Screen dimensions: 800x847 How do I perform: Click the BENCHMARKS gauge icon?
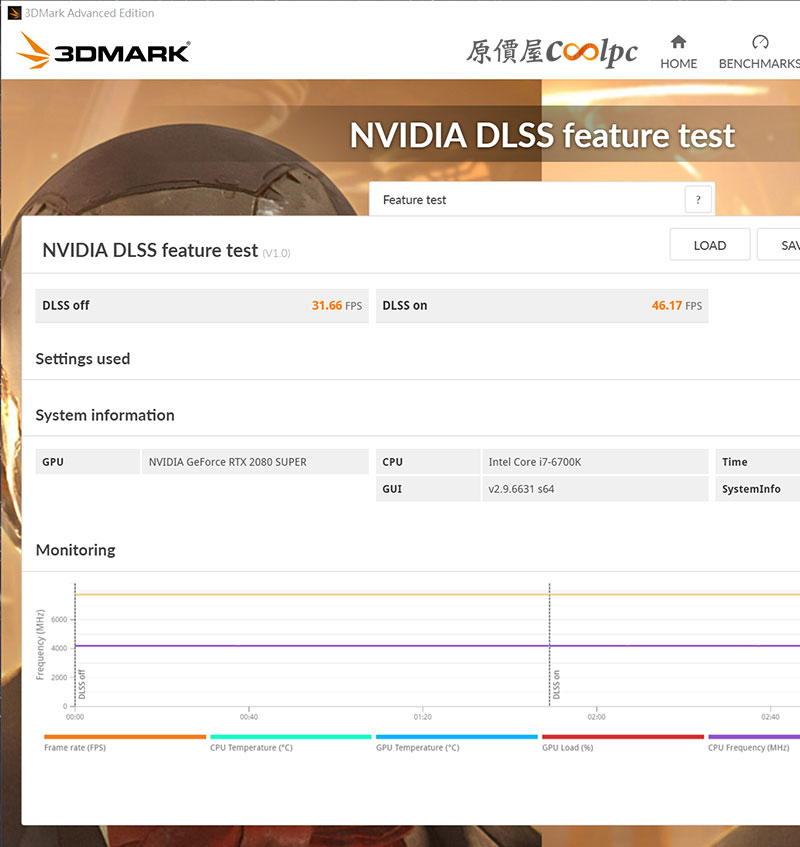(x=760, y=42)
